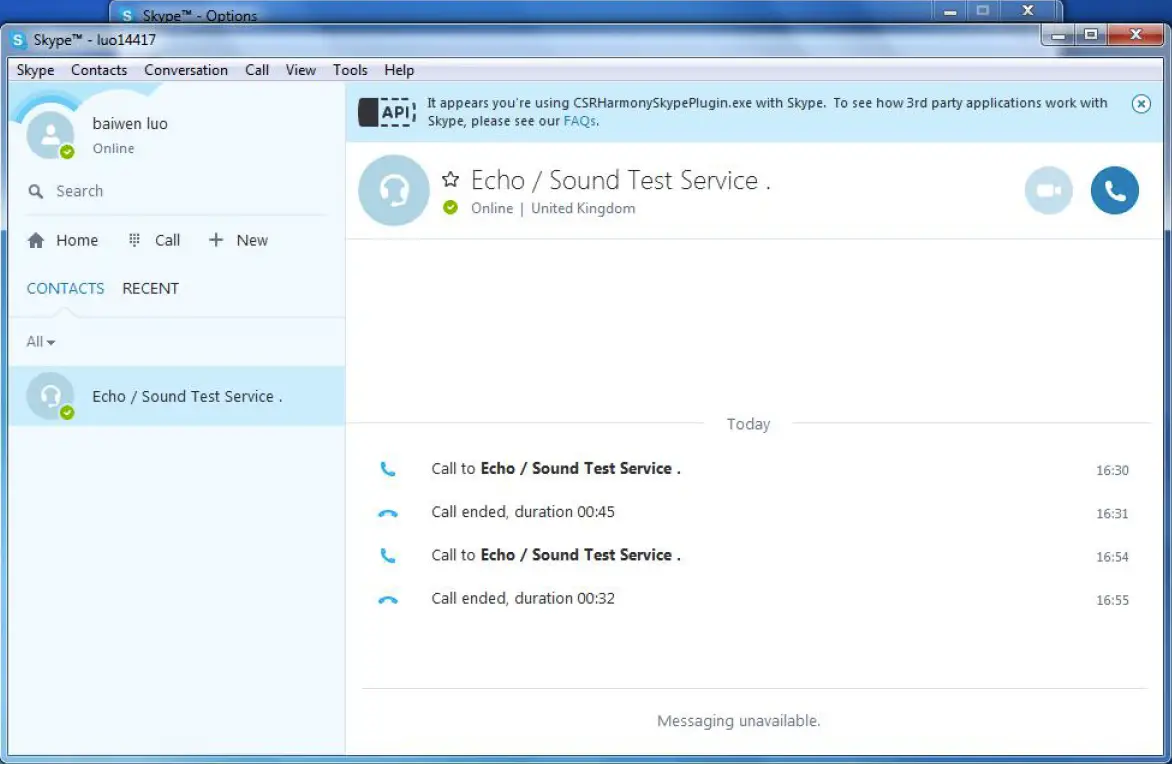Start a voice call with the blue phone button
The width and height of the screenshot is (1172, 764).
1114,190
